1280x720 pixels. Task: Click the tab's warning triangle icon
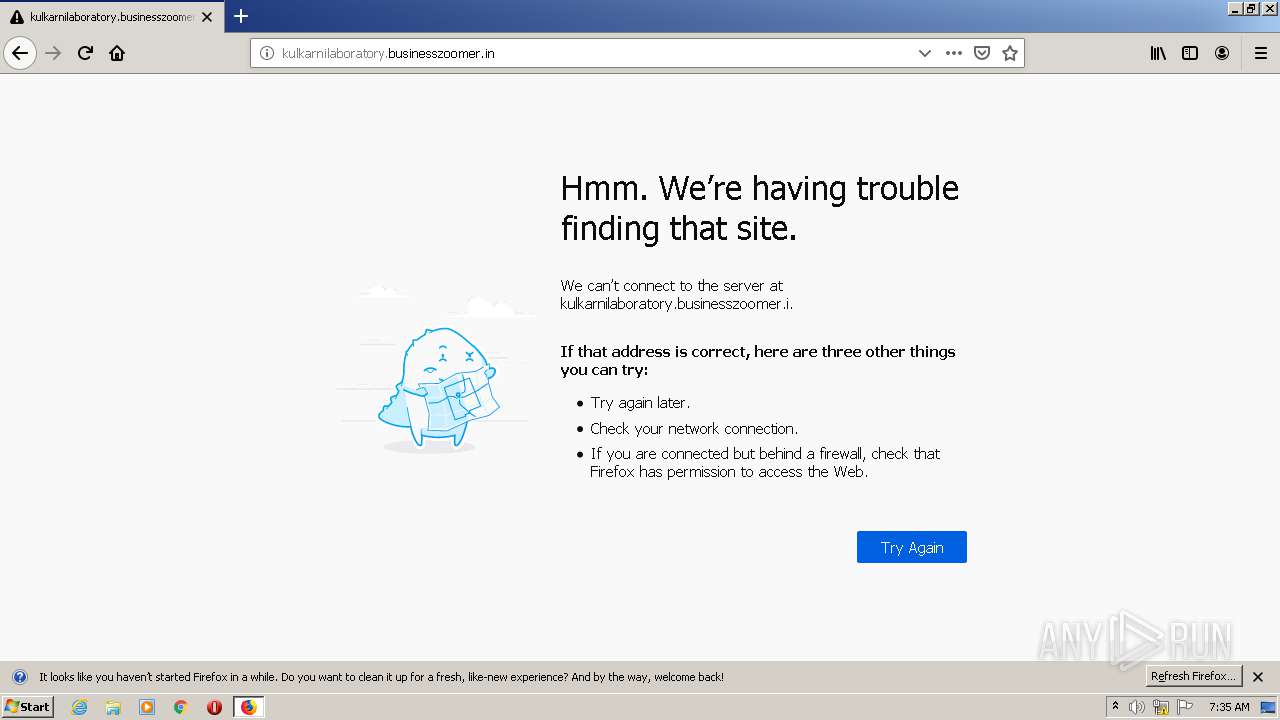[16, 17]
